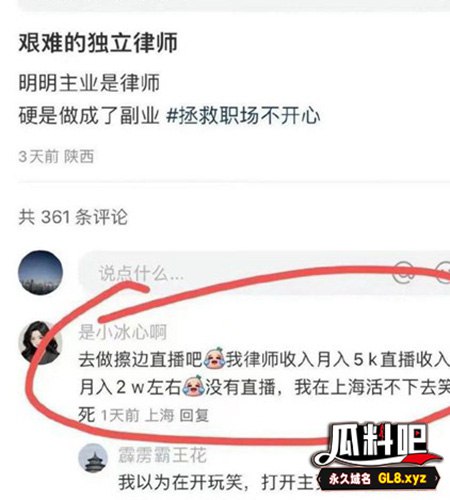
Task: Open username 霹雳霸王花
Action: pos(163,455)
